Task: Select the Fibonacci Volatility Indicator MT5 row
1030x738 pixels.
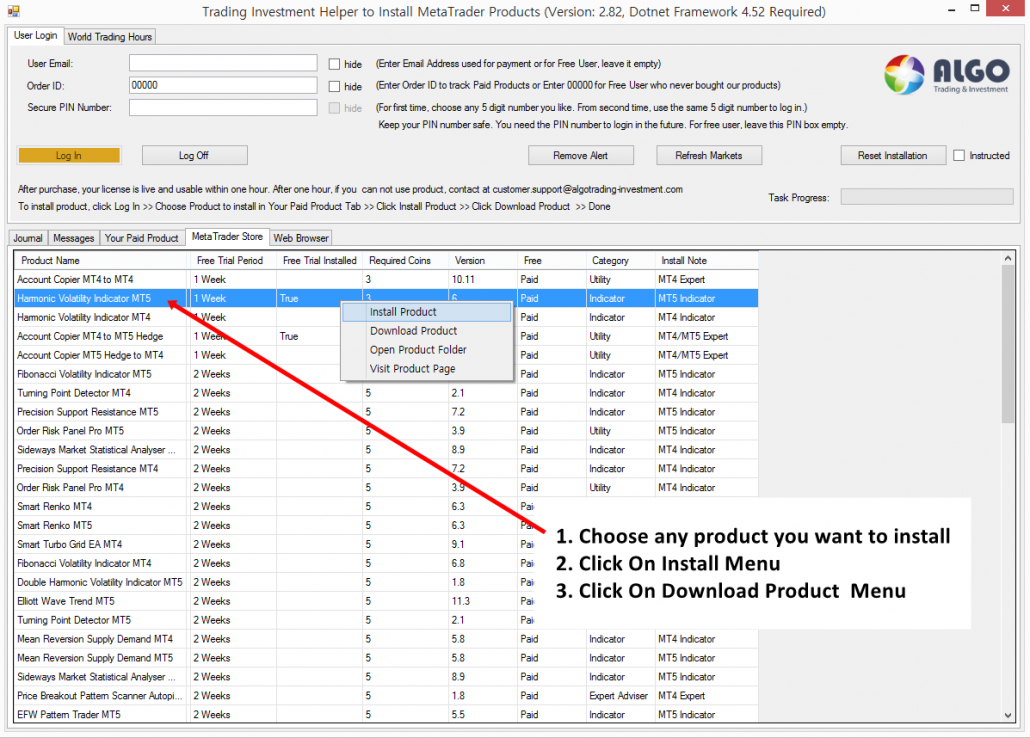Action: (x=386, y=375)
